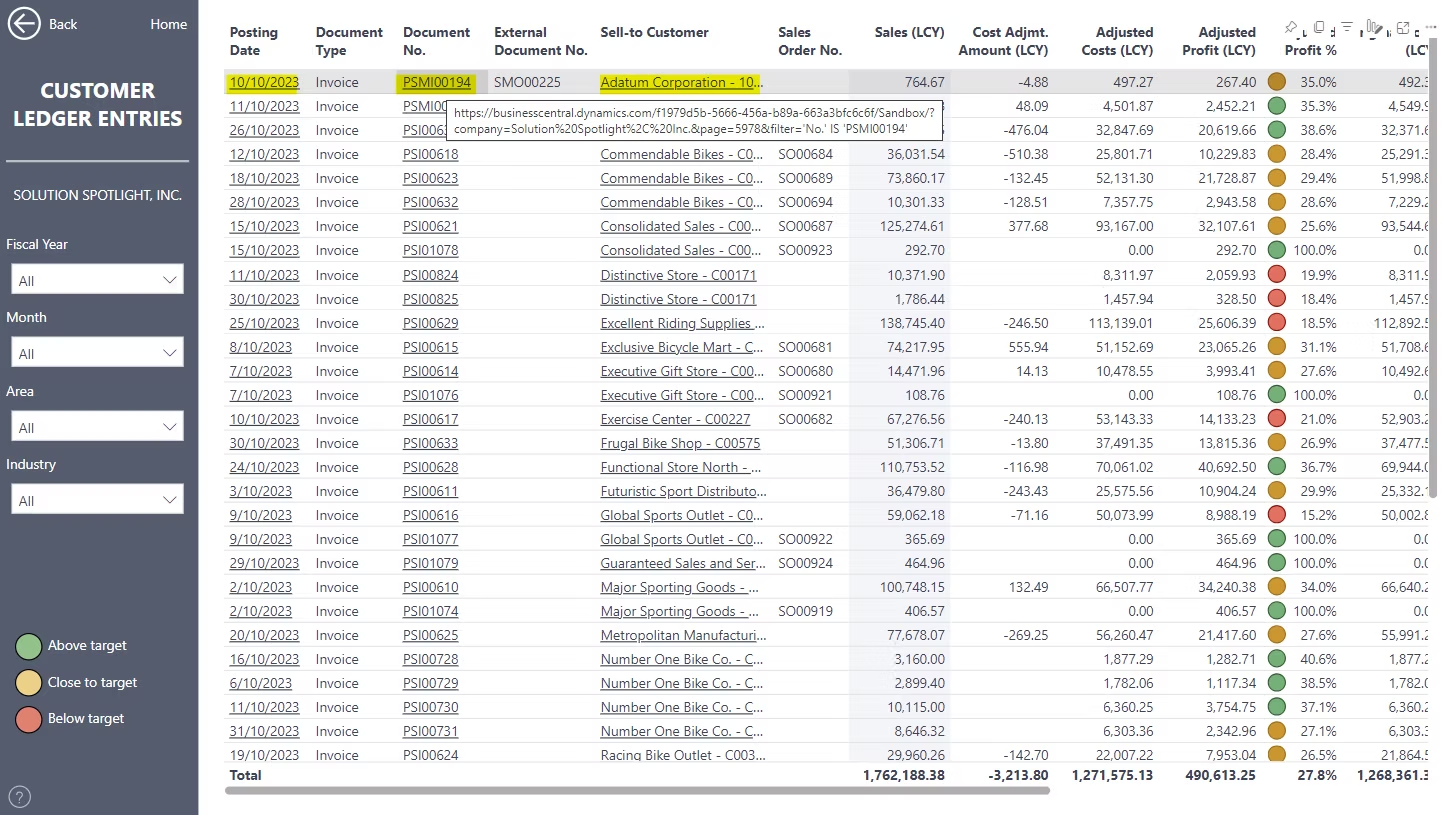Select total sales 1,762,188.38
Screen dimensions: 1454x815
904,775
